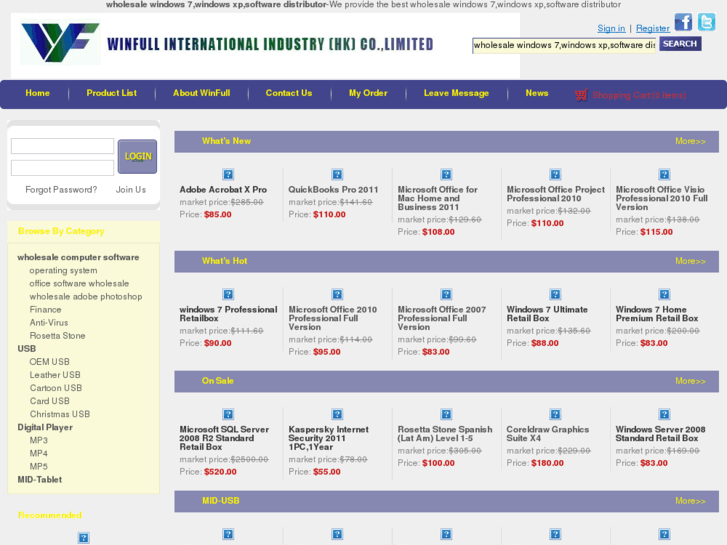Focus the search text field
The image size is (727, 545).
[564, 45]
